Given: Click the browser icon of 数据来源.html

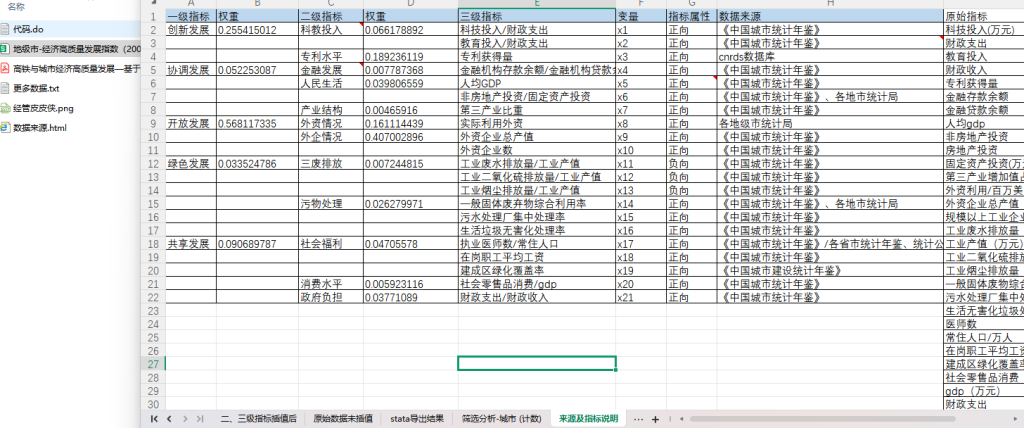Looking at the screenshot, I should [x=5, y=127].
